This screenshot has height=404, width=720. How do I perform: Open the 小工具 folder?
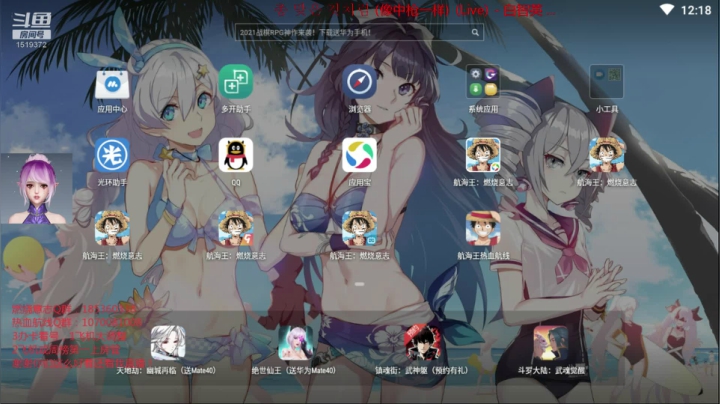tap(607, 82)
